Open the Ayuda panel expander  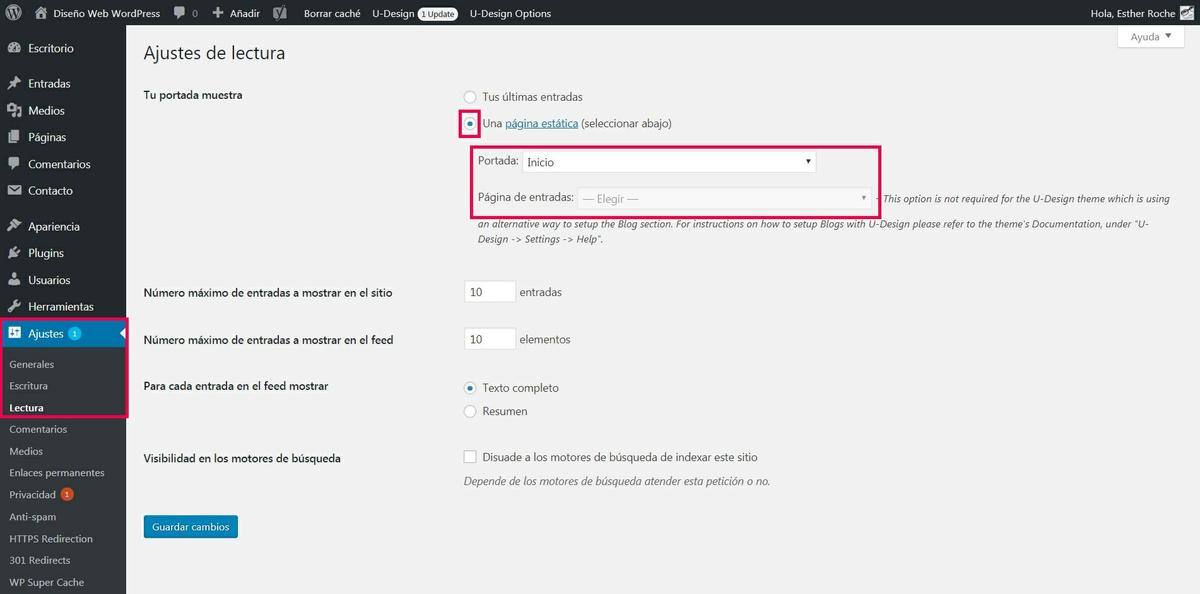1149,36
